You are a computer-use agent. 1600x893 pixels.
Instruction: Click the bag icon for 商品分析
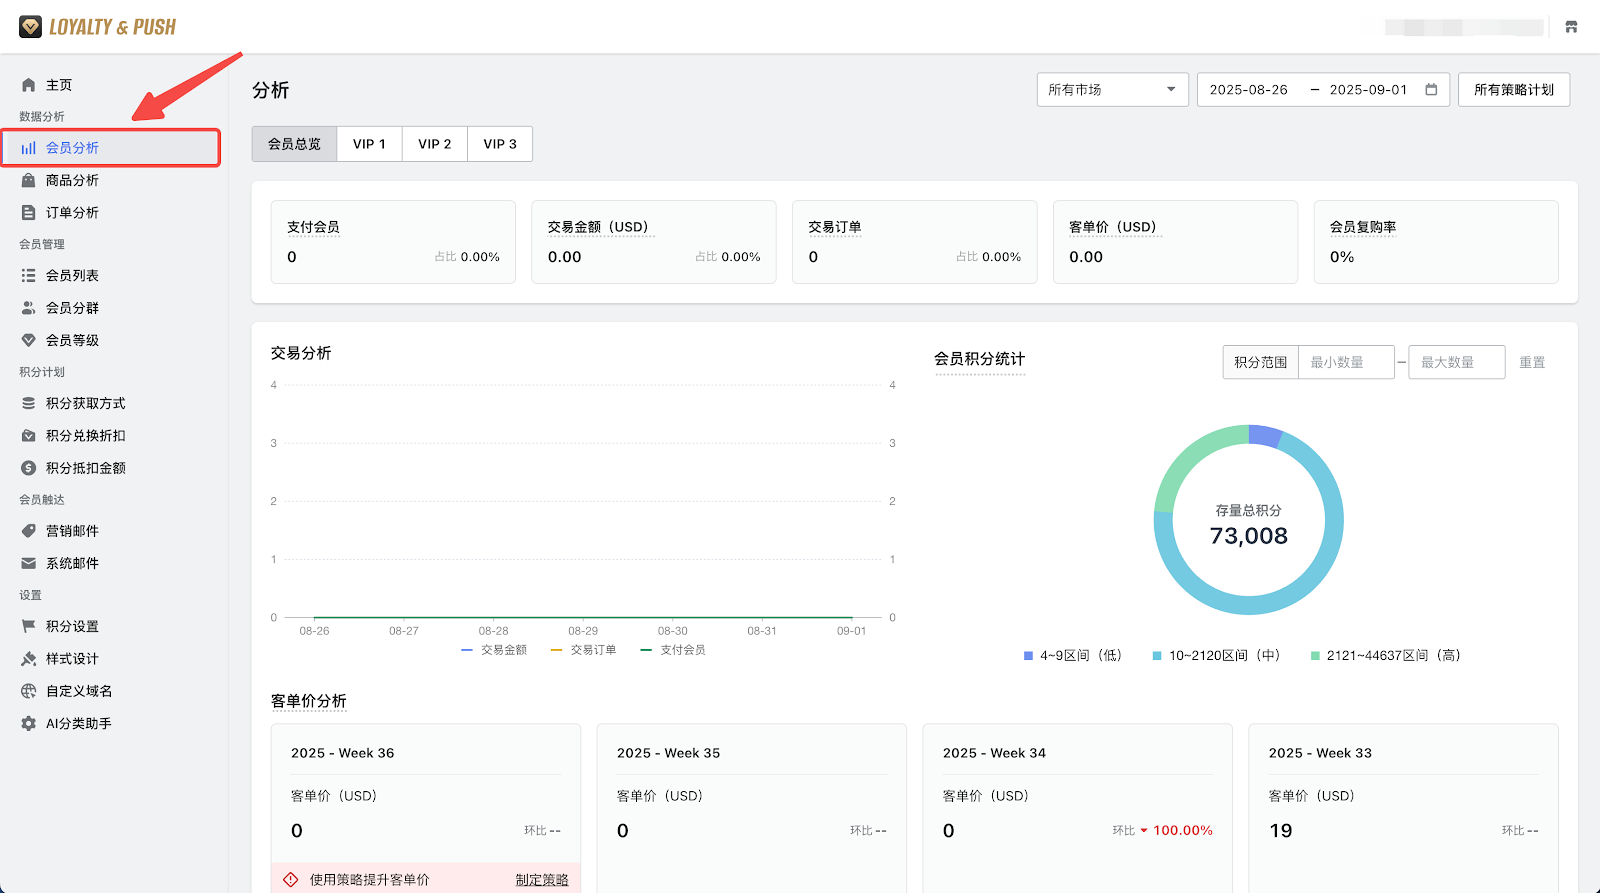point(29,180)
